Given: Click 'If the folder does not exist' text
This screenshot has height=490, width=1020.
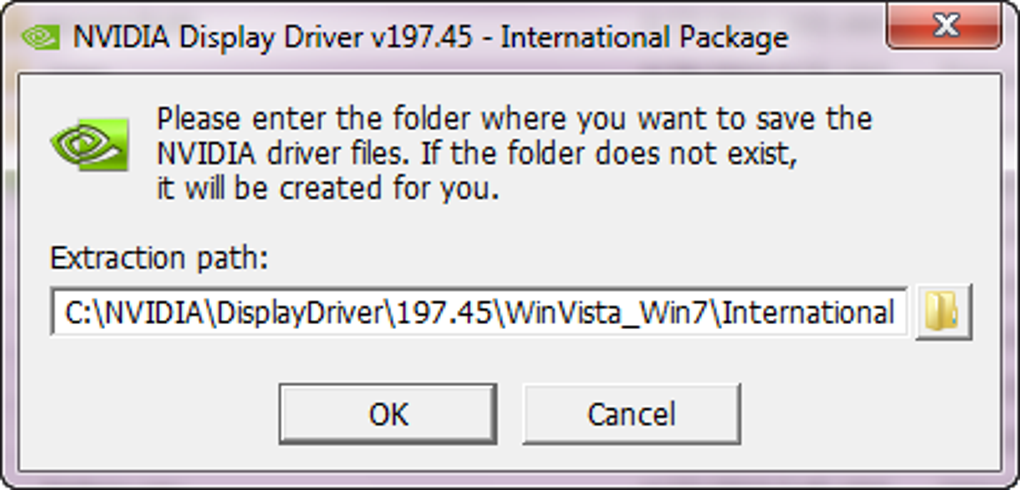Looking at the screenshot, I should point(612,154).
